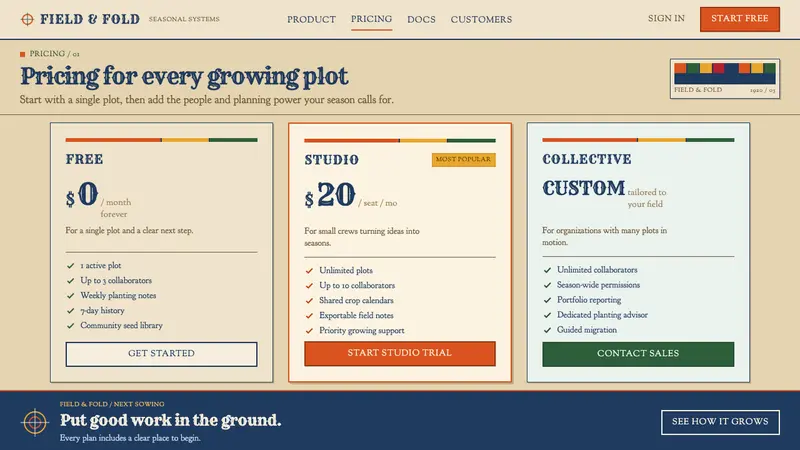Click the COLLECTIVE plan title
The image size is (800, 450).
tap(587, 159)
